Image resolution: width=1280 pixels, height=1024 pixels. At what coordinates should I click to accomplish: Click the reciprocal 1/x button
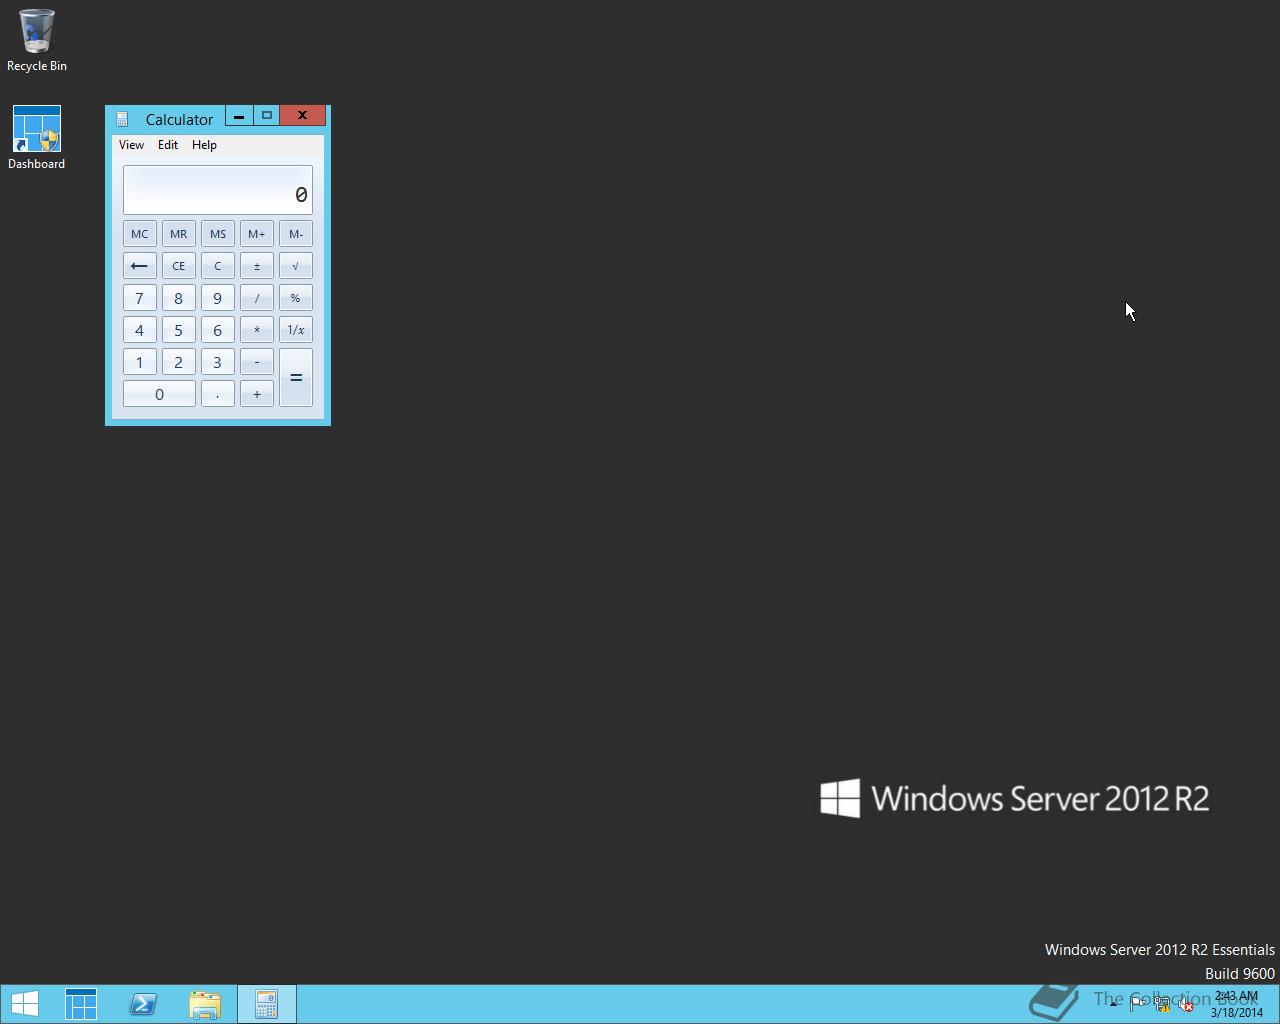296,330
